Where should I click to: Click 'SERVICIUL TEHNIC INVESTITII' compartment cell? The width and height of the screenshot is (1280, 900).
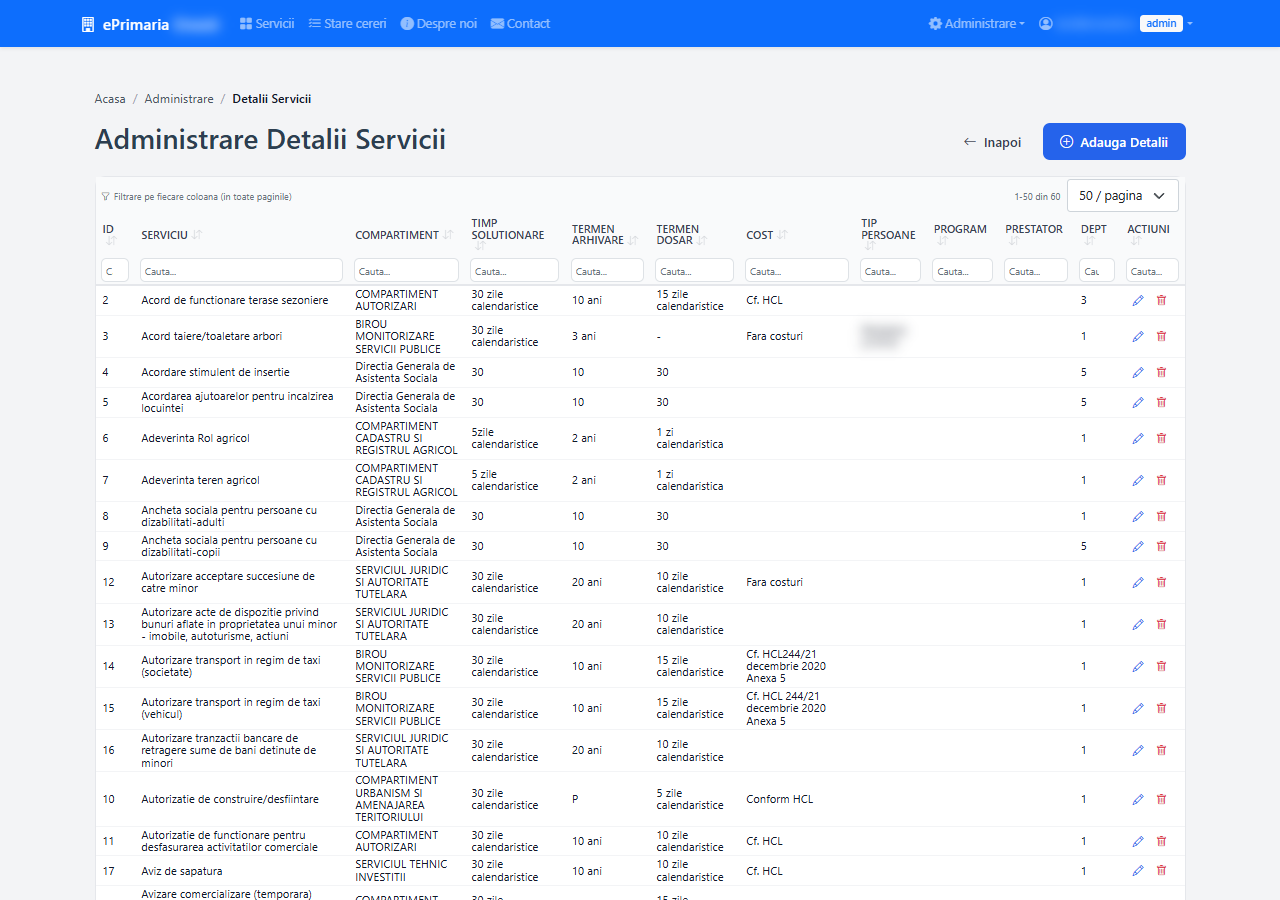pos(402,871)
